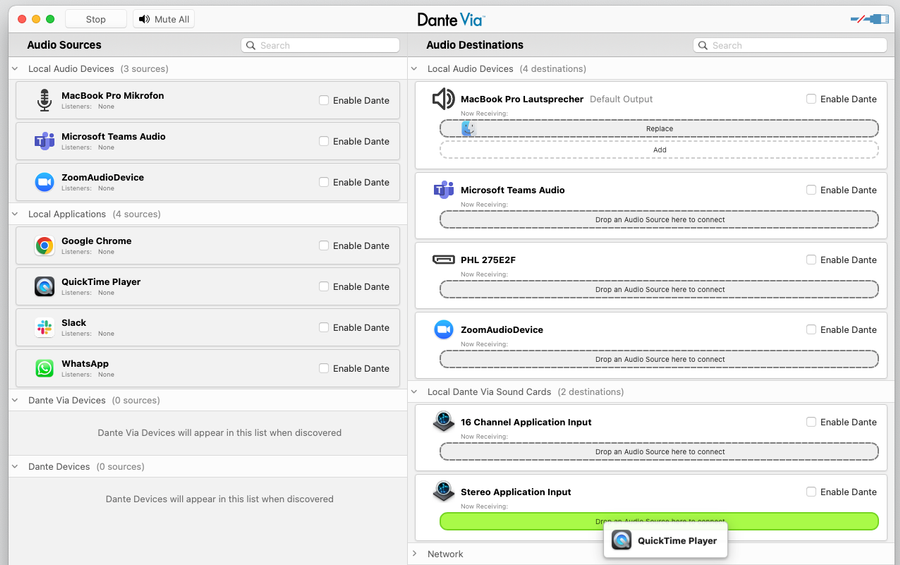Click "Dante Devices will appear" message

click(x=219, y=499)
